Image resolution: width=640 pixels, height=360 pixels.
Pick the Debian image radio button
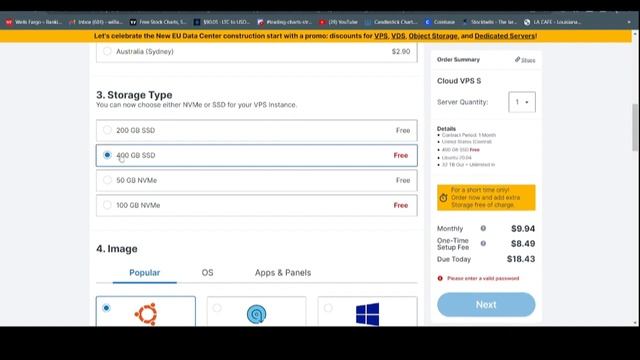(217, 308)
